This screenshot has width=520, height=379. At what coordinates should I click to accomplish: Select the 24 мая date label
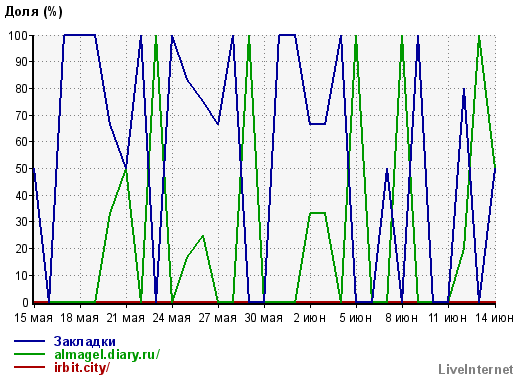[x=171, y=318]
